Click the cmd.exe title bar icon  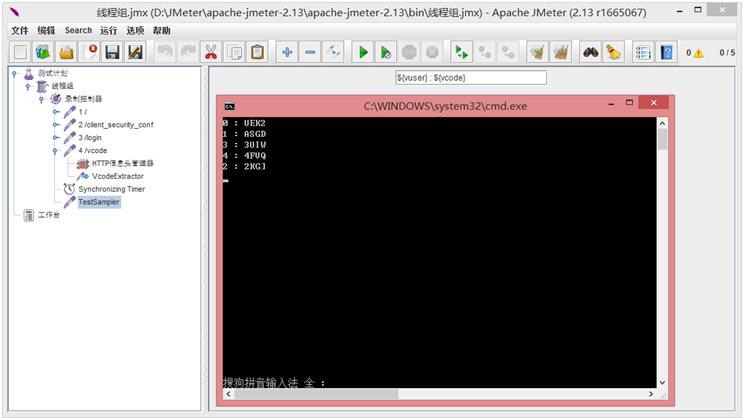[230, 106]
